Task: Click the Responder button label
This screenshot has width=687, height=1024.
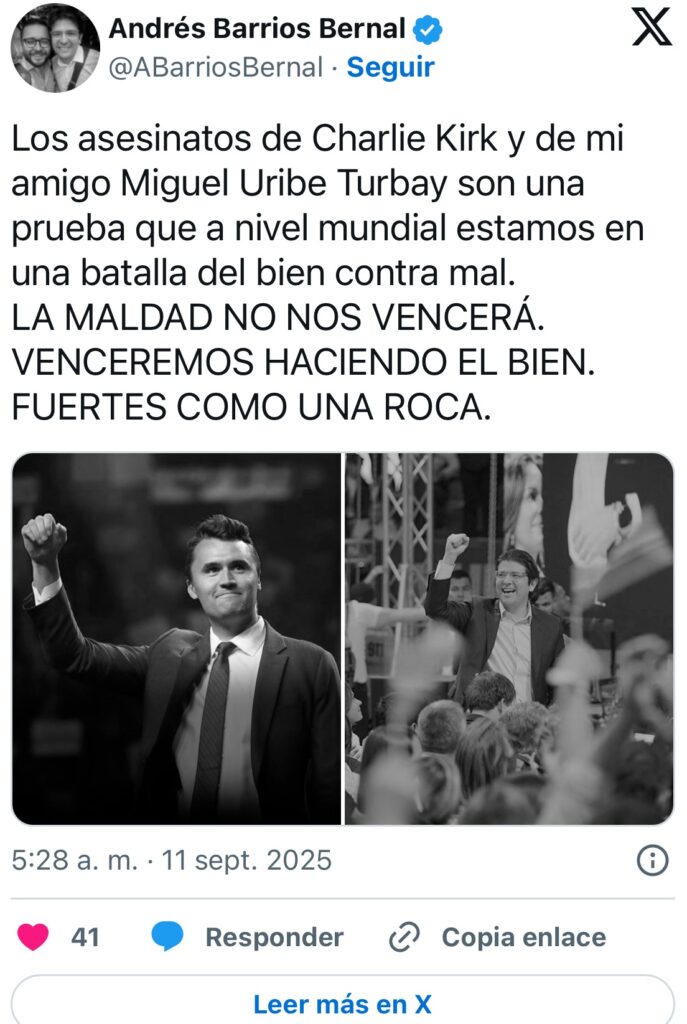Action: coord(274,937)
